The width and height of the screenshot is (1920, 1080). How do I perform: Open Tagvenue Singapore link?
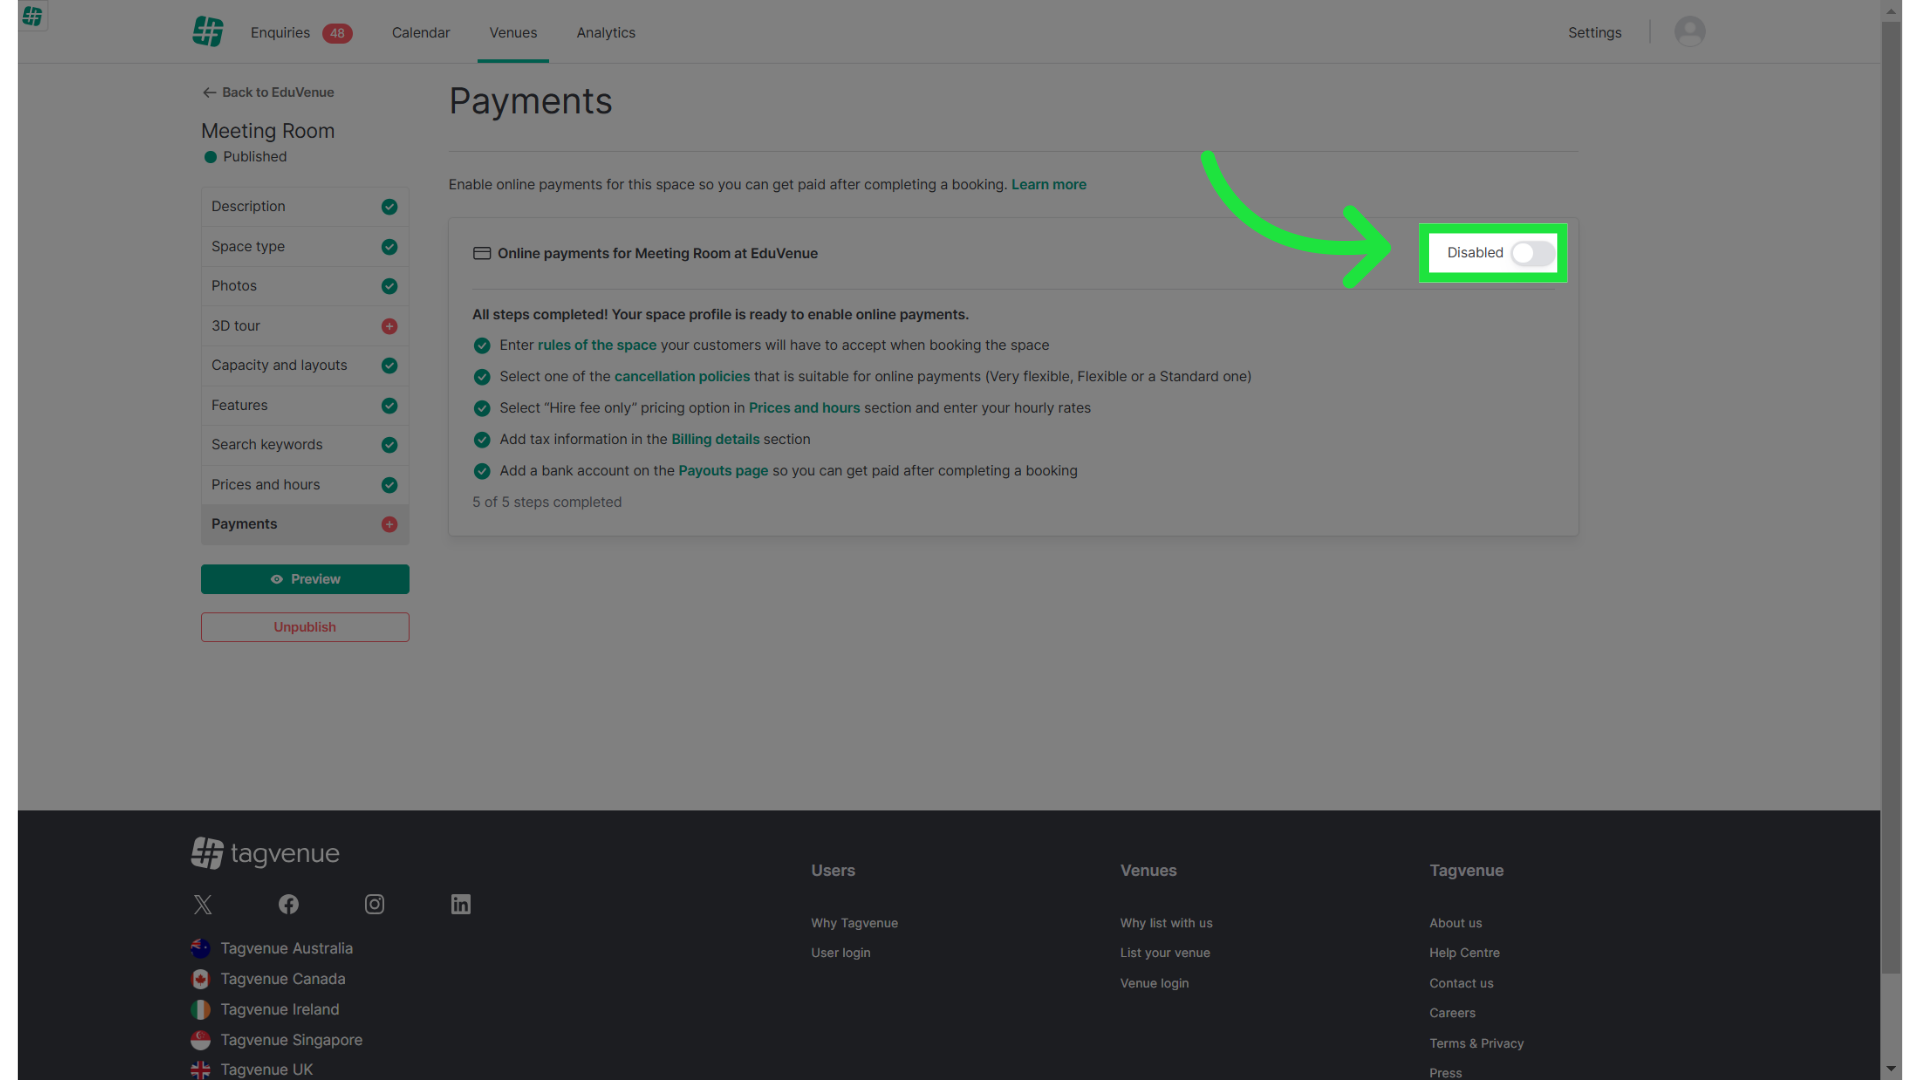291,1041
